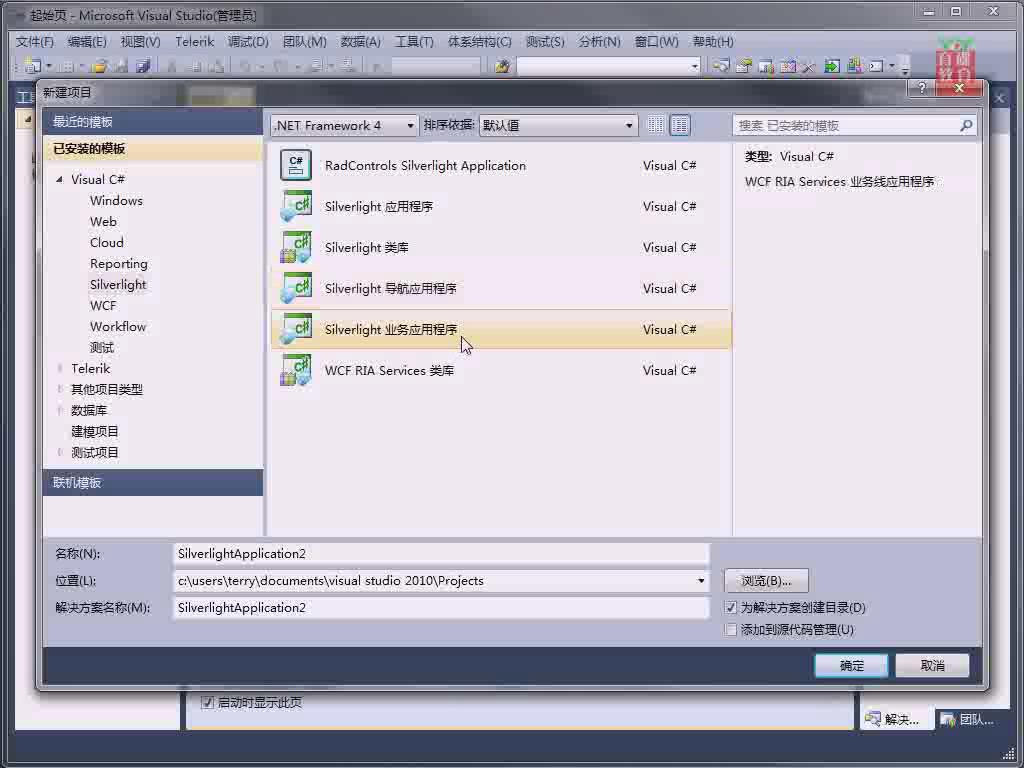Click the WCF RIA Services 类库 template icon
The width and height of the screenshot is (1024, 768).
[296, 370]
